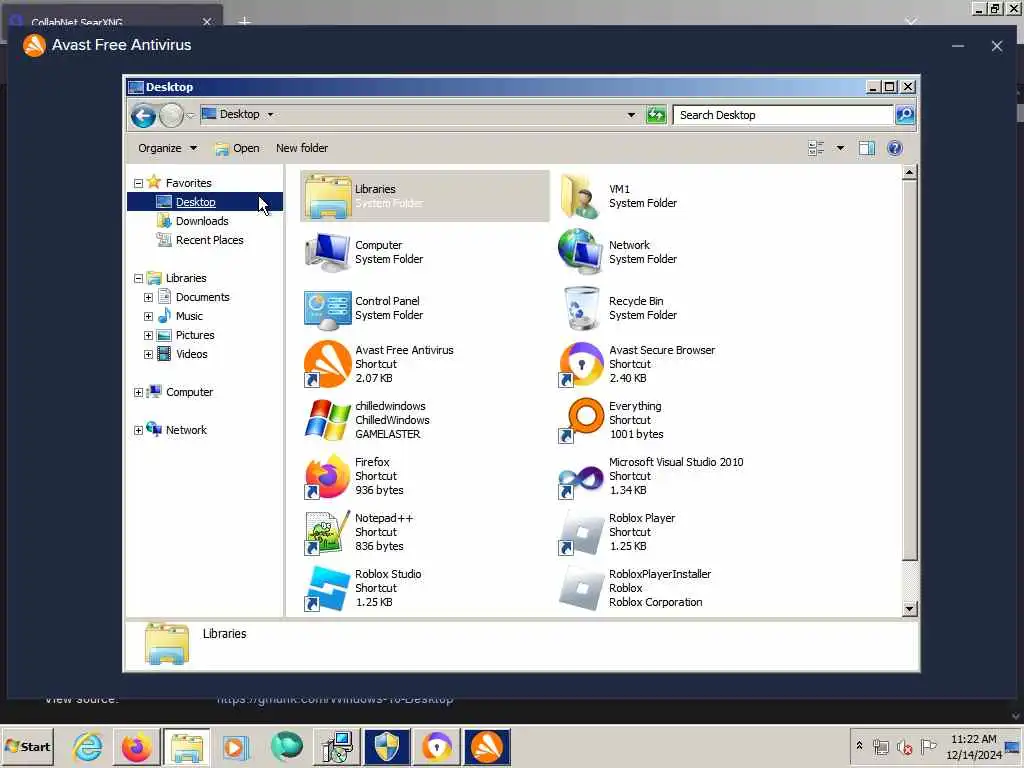Expand the Network tree node
This screenshot has height=768, width=1024.
(x=138, y=430)
